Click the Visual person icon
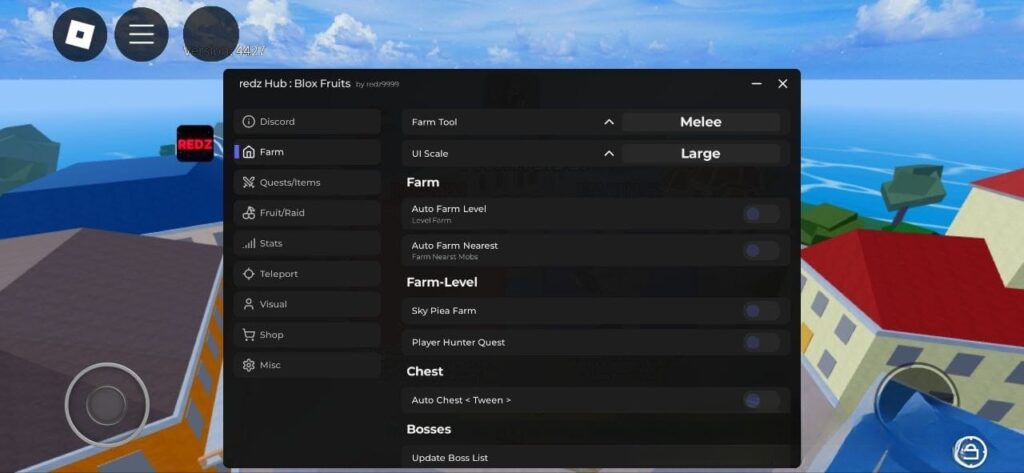 (x=248, y=304)
